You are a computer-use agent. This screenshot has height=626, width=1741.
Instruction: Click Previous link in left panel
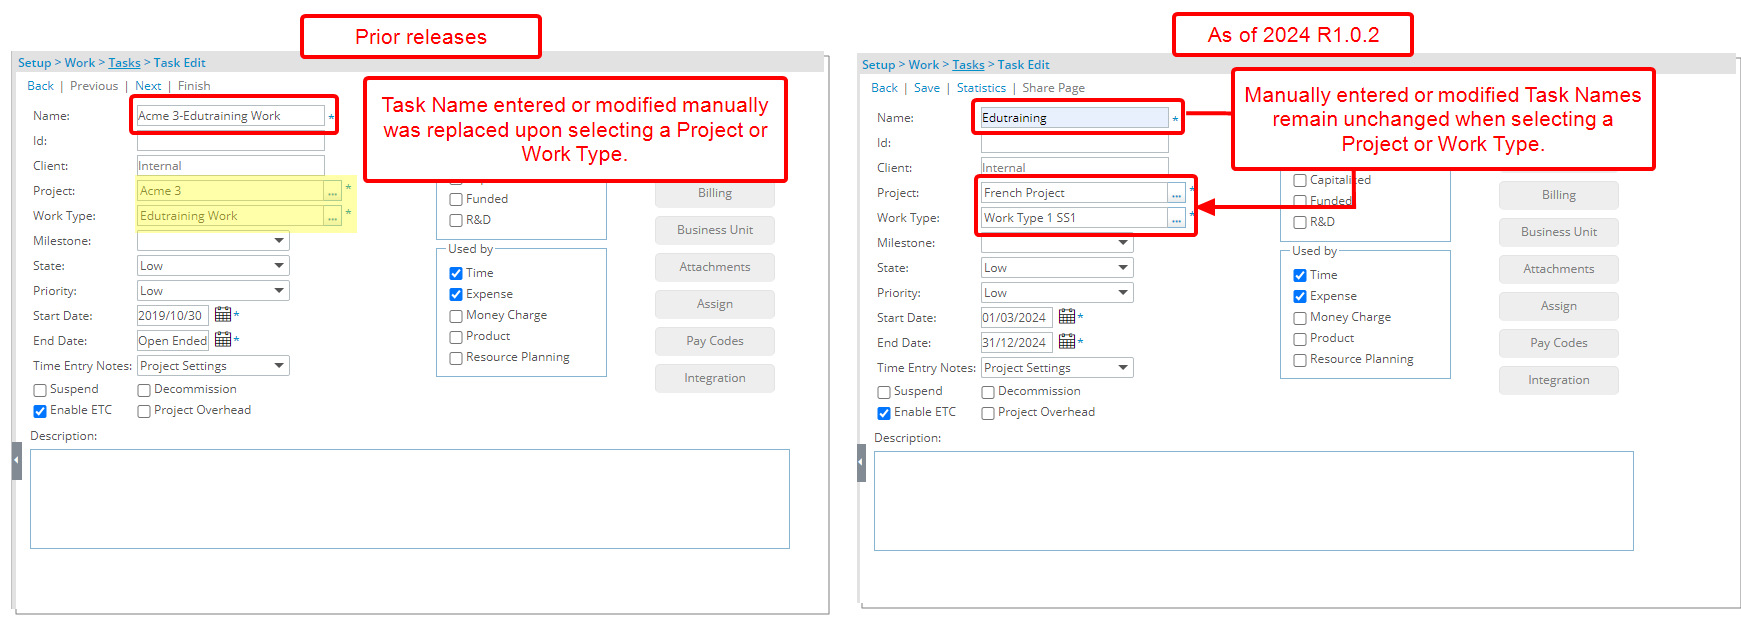[94, 86]
